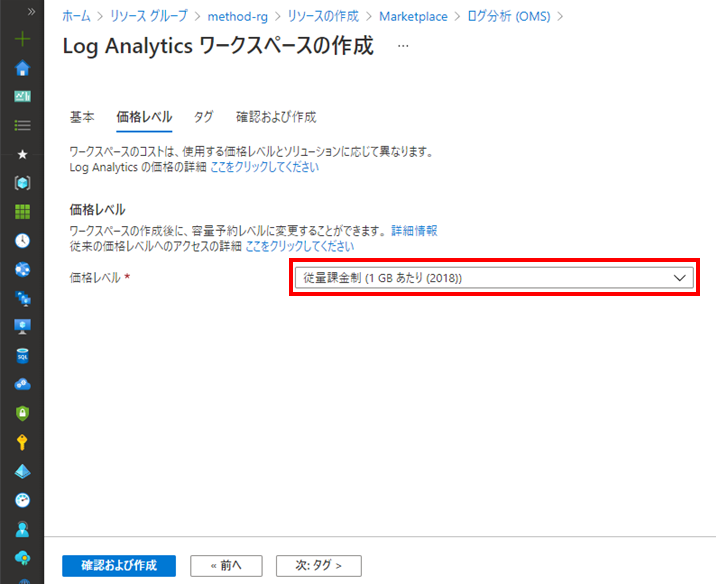
Task: Open the multiple-monitors VM icon
Action: (x=22, y=298)
